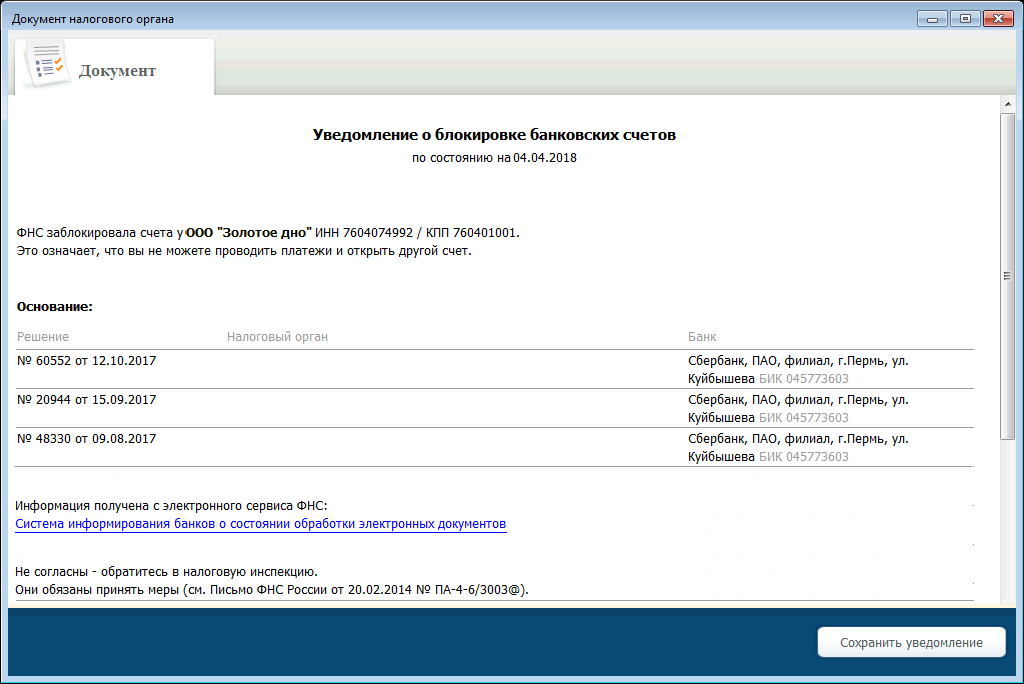Click the КПП 760401001 text
1024x684 pixels.
point(471,233)
